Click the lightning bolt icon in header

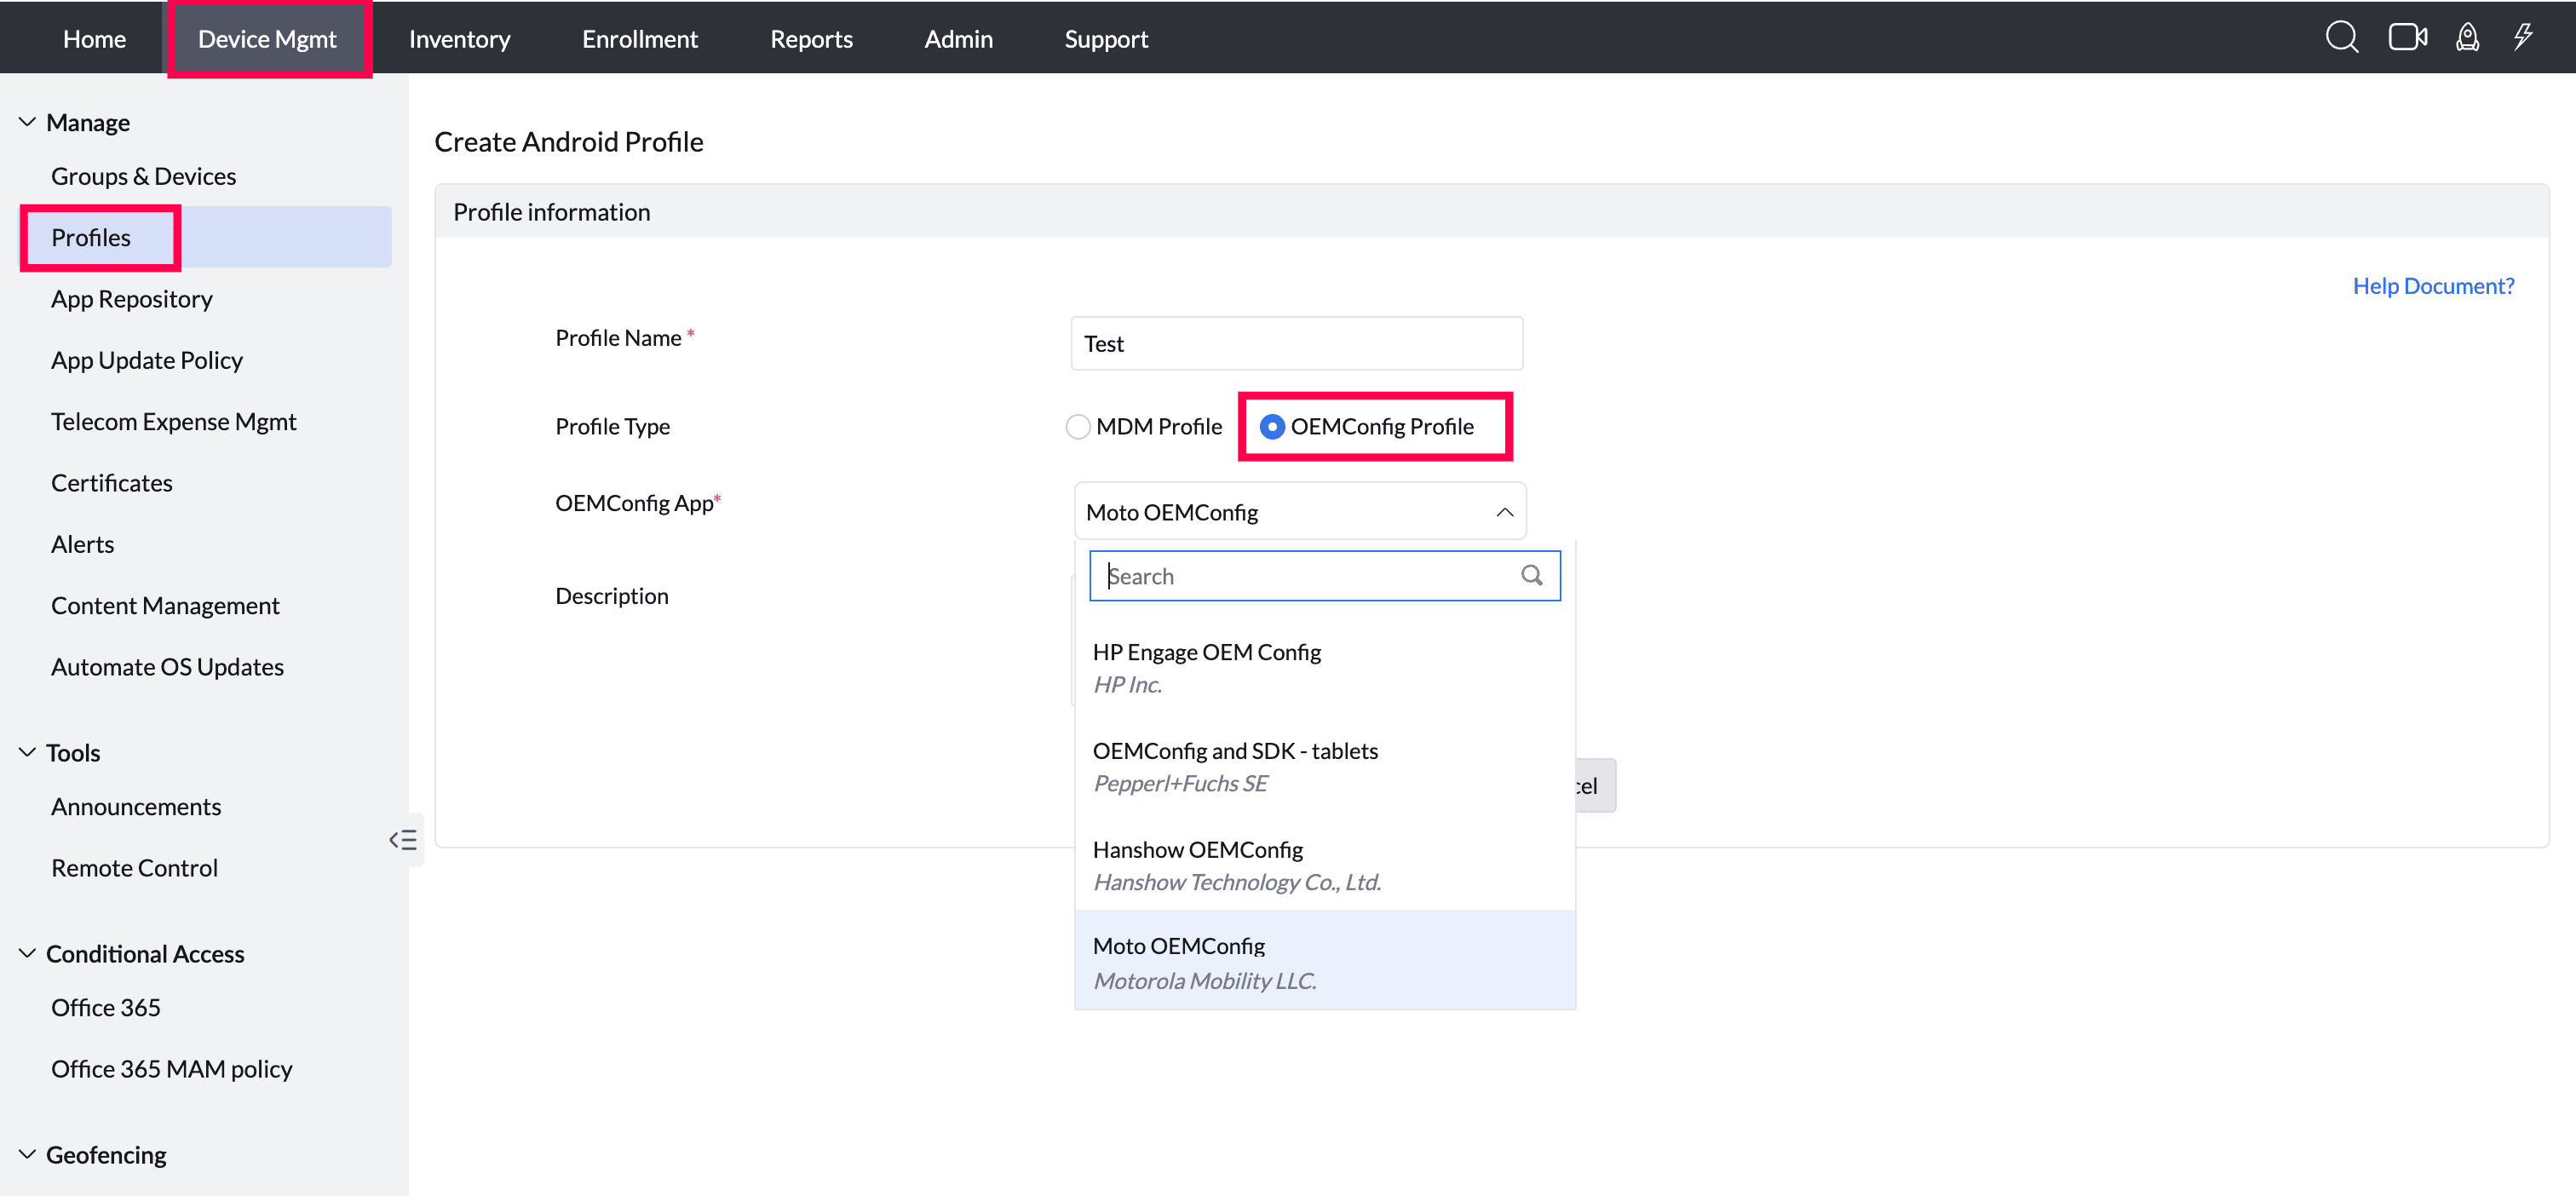click(x=2523, y=38)
